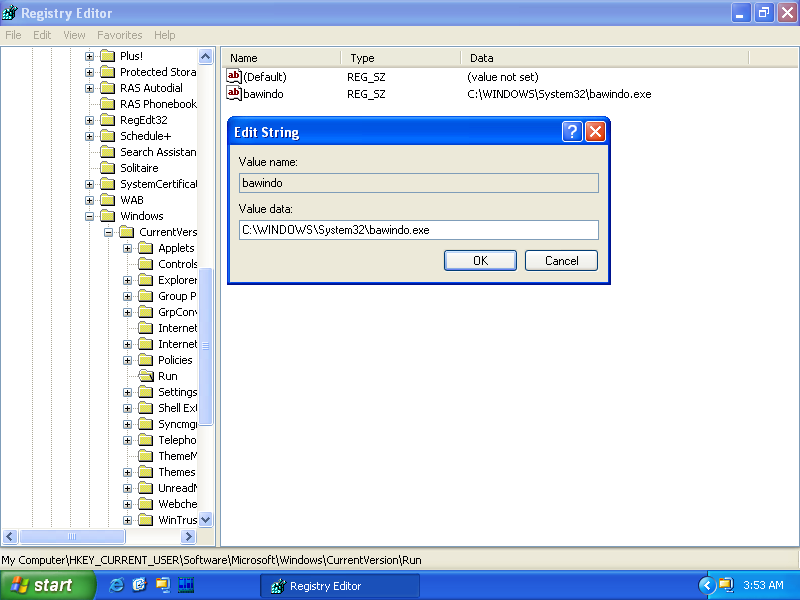Sort values by the Type column header

tap(401, 58)
